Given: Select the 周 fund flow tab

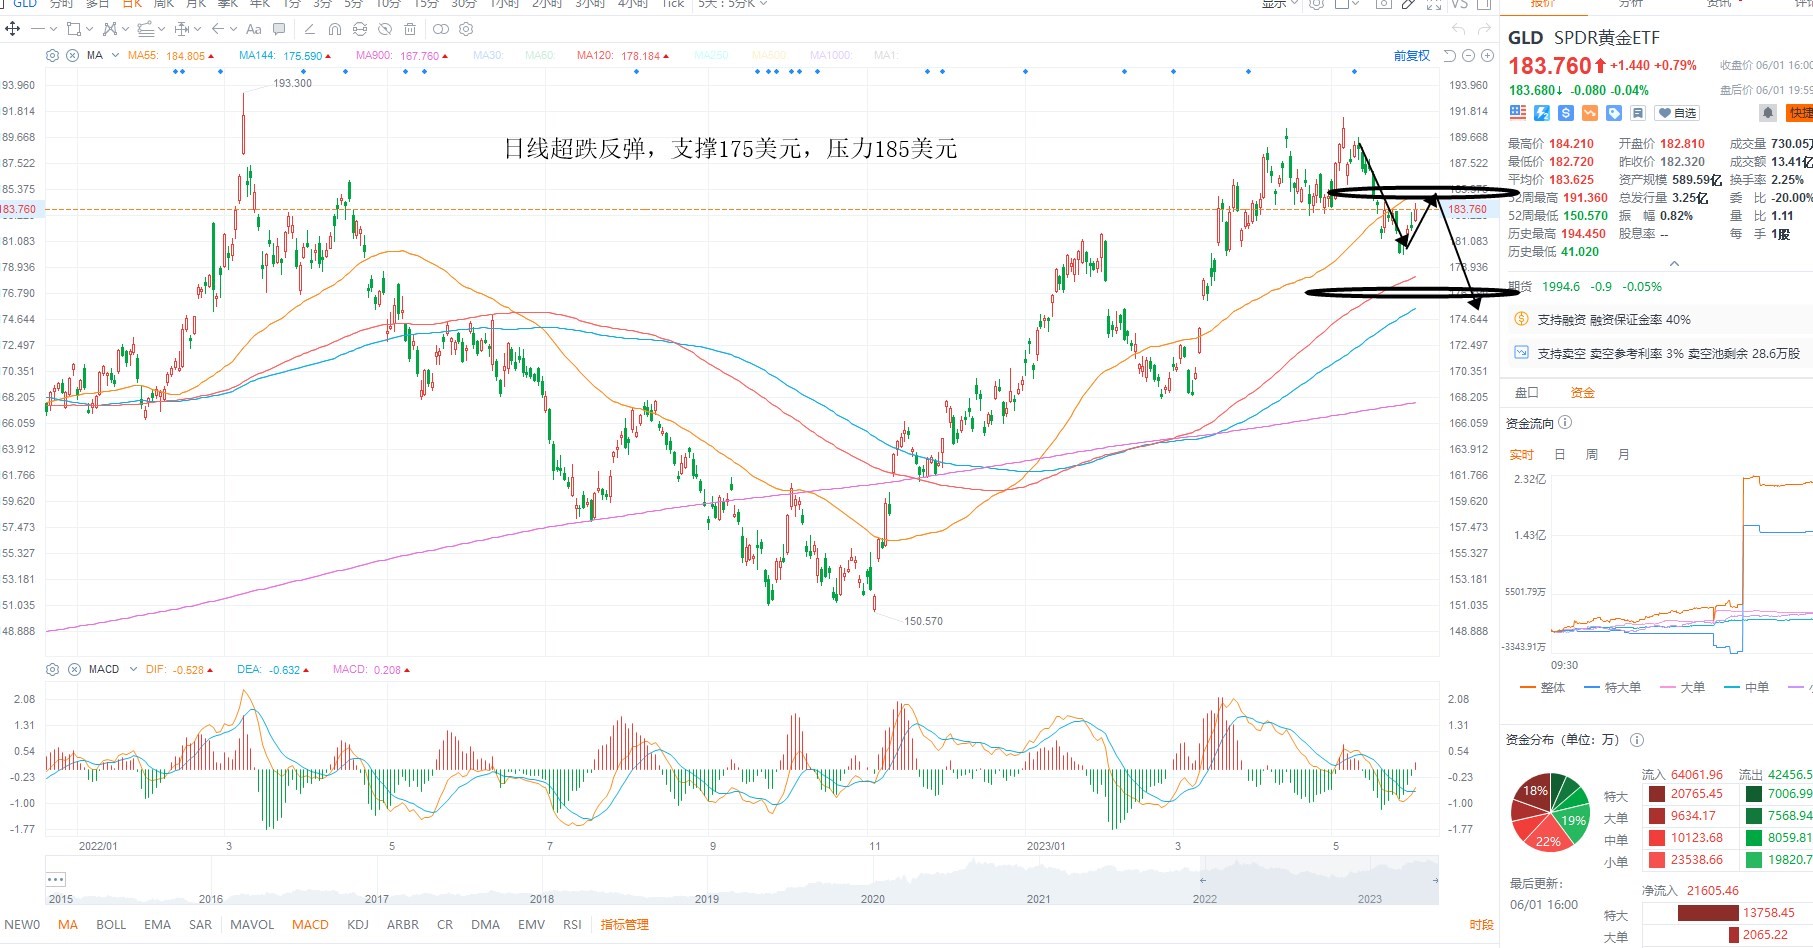Looking at the screenshot, I should pos(1592,455).
